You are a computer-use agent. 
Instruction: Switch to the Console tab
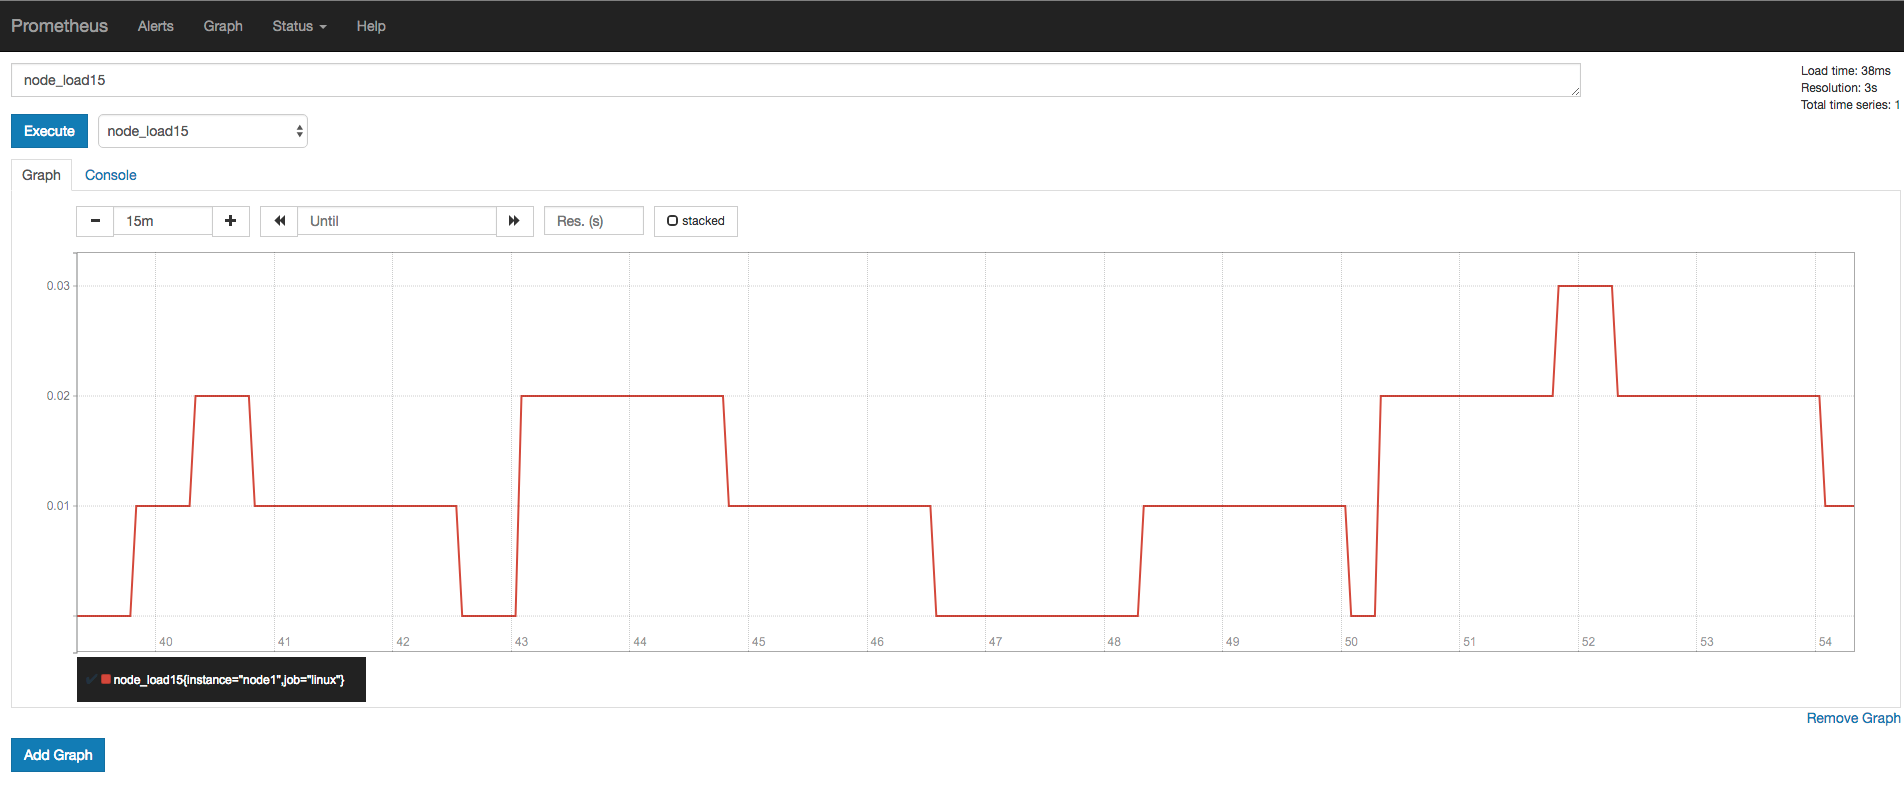pos(111,175)
